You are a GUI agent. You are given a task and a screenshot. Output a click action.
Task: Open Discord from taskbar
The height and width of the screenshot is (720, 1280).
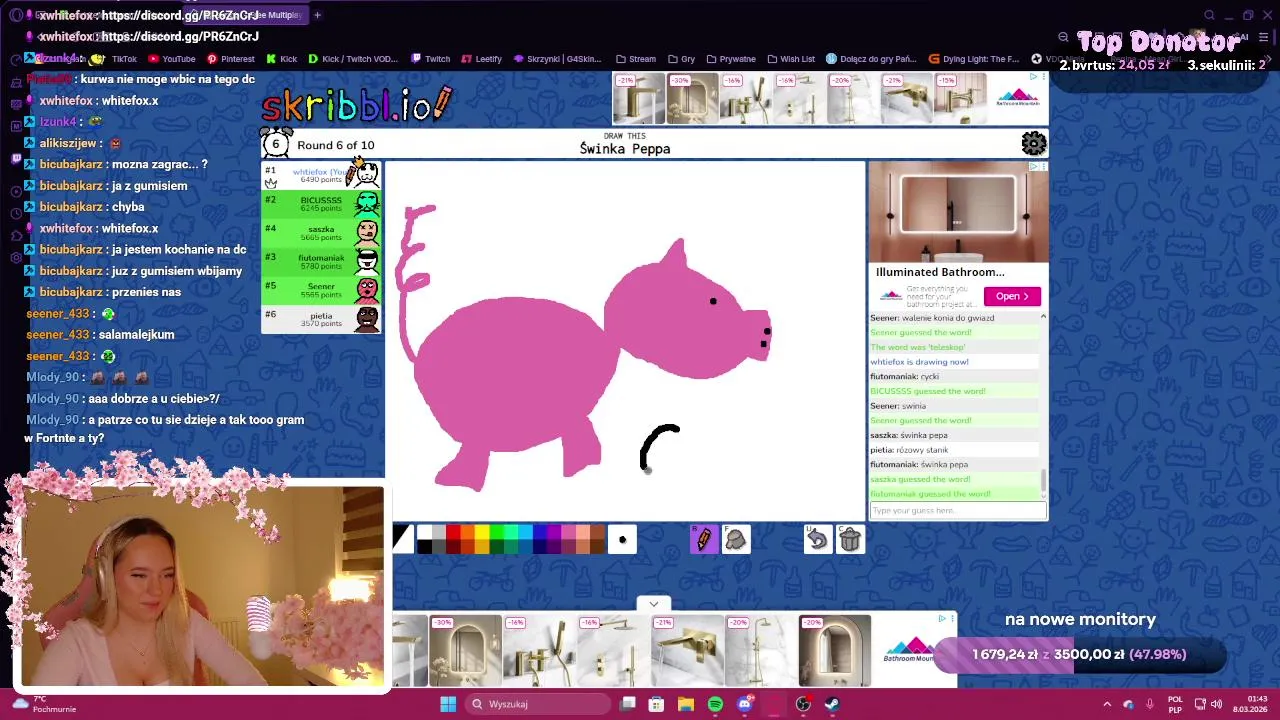pos(745,704)
